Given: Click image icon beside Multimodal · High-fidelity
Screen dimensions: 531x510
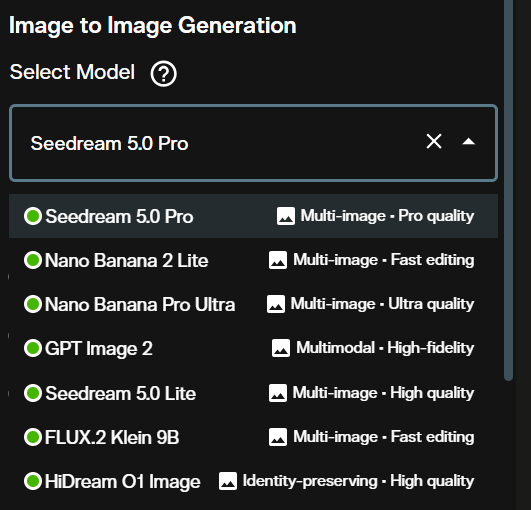Looking at the screenshot, I should click(x=281, y=348).
